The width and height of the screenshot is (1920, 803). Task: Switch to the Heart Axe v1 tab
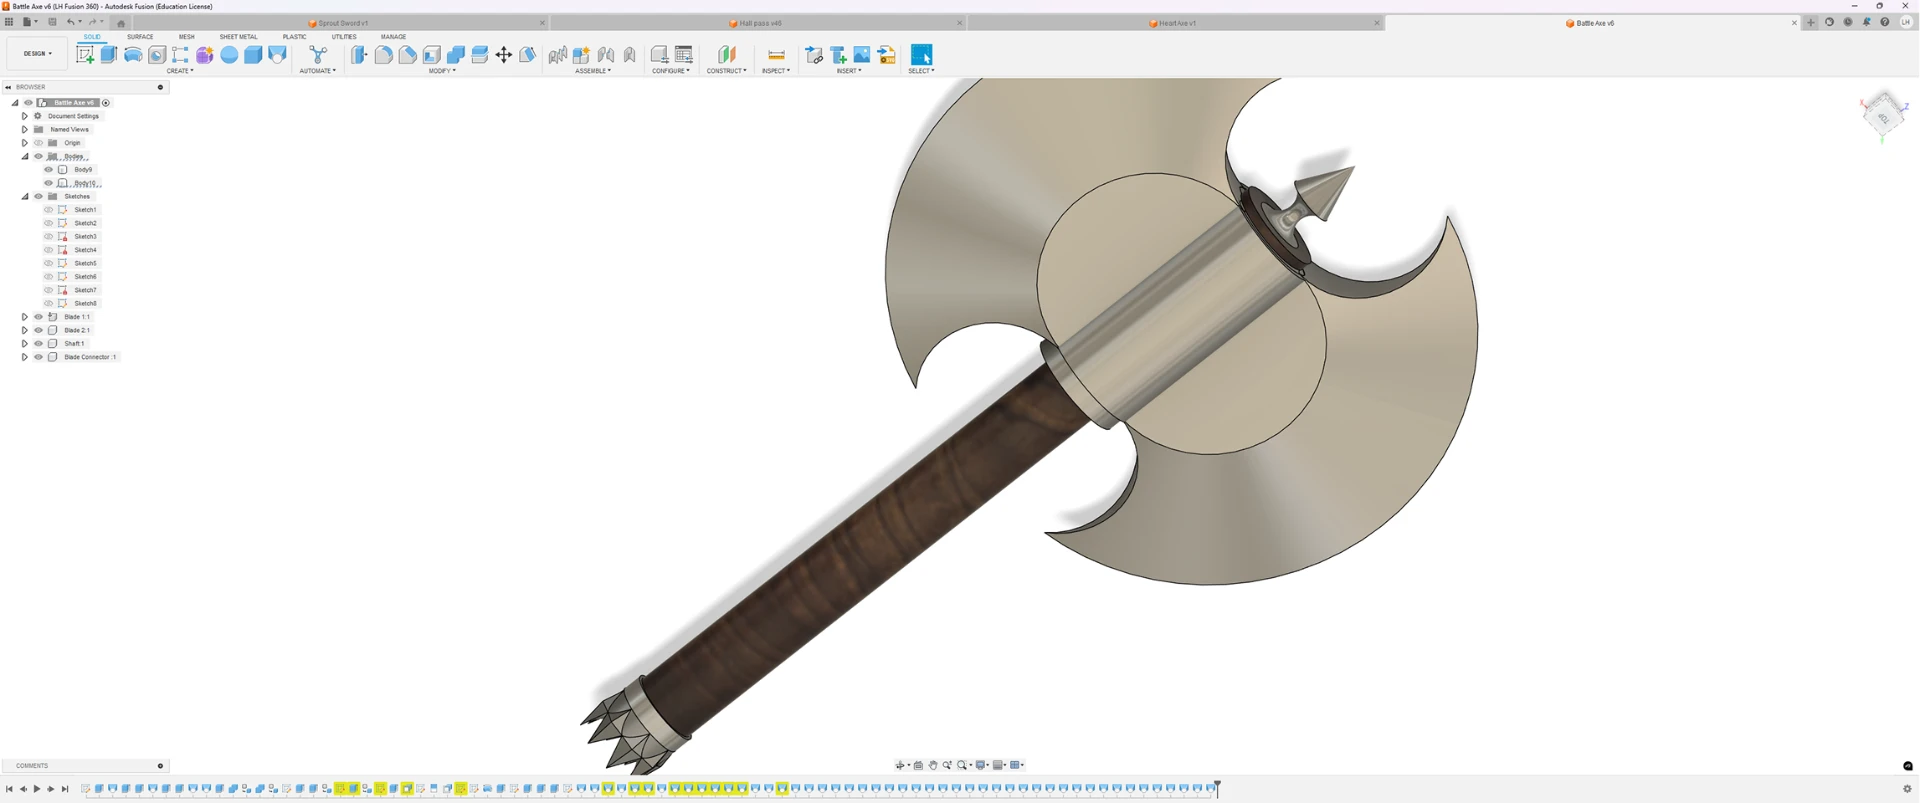(x=1175, y=23)
